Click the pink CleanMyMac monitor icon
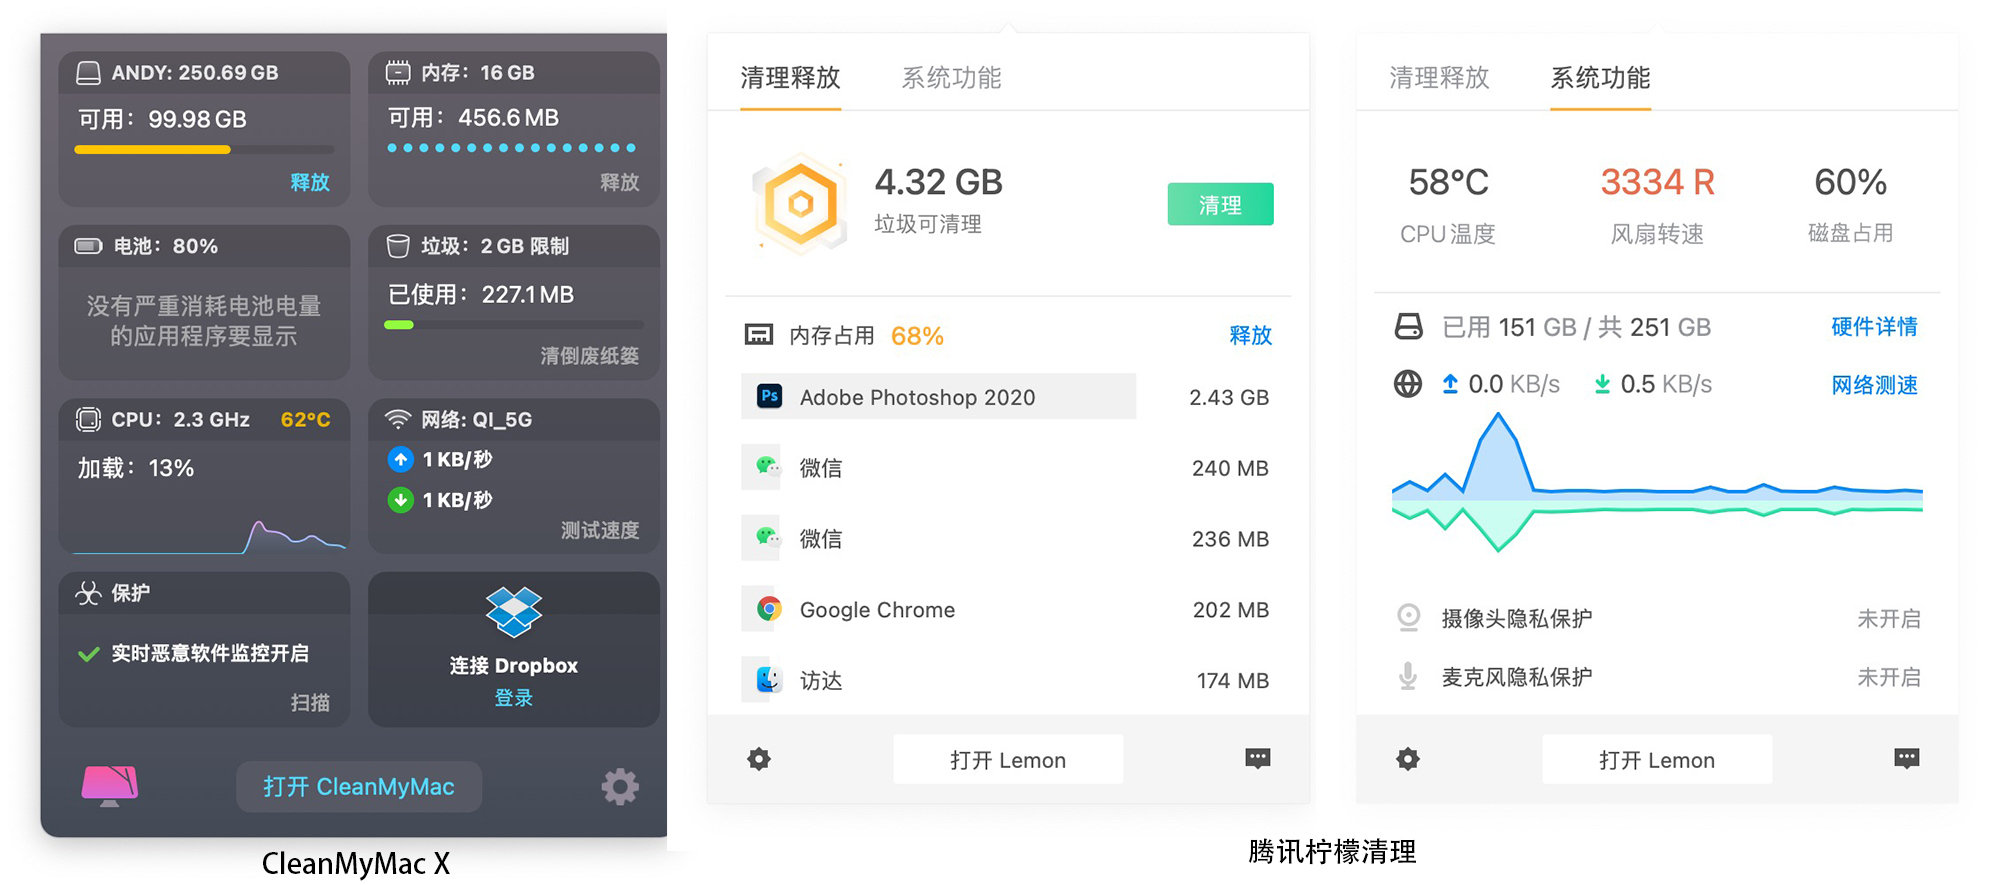 (x=110, y=786)
